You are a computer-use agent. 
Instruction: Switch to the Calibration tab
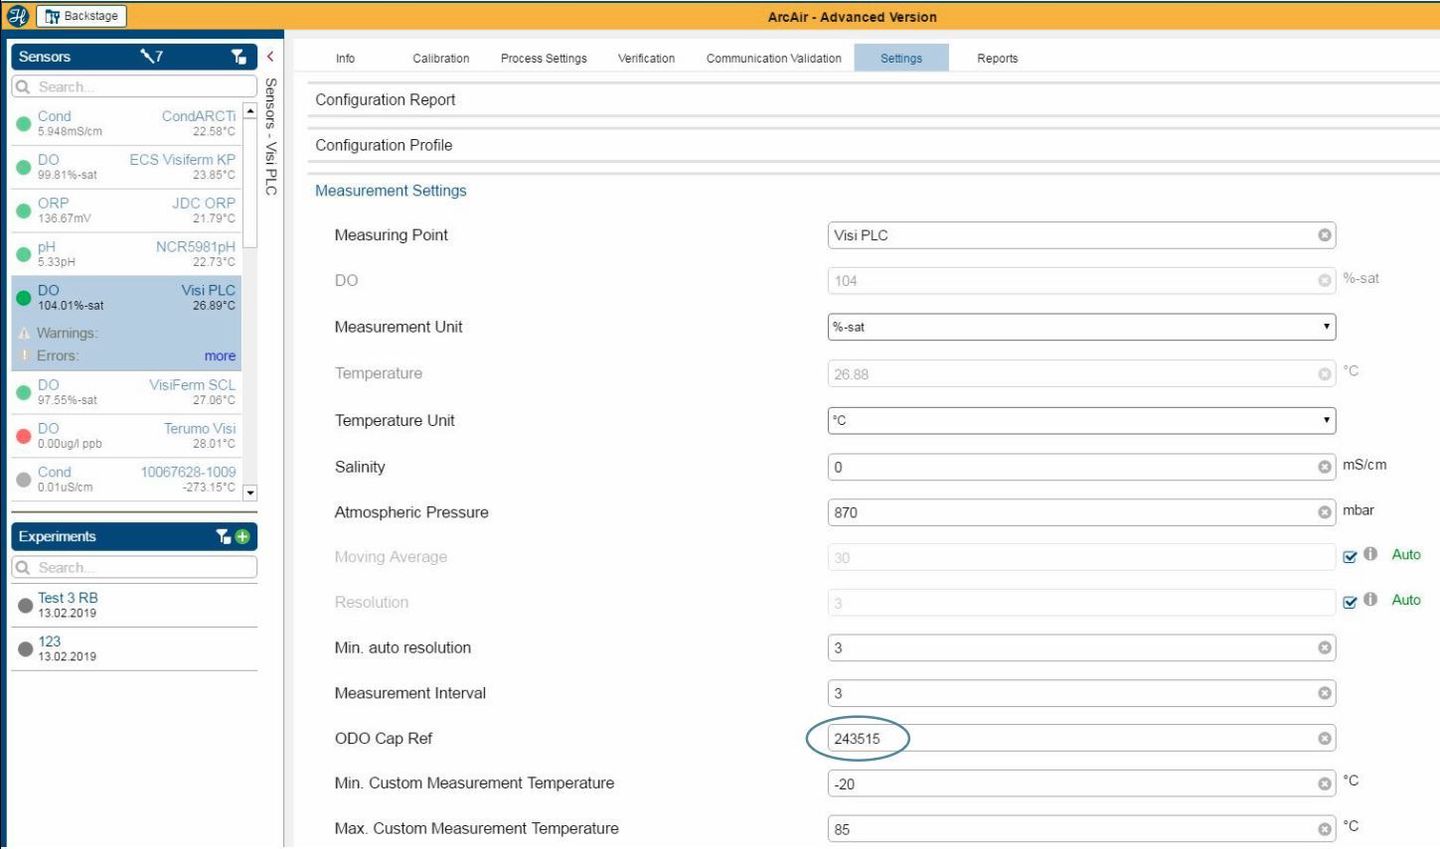click(441, 58)
